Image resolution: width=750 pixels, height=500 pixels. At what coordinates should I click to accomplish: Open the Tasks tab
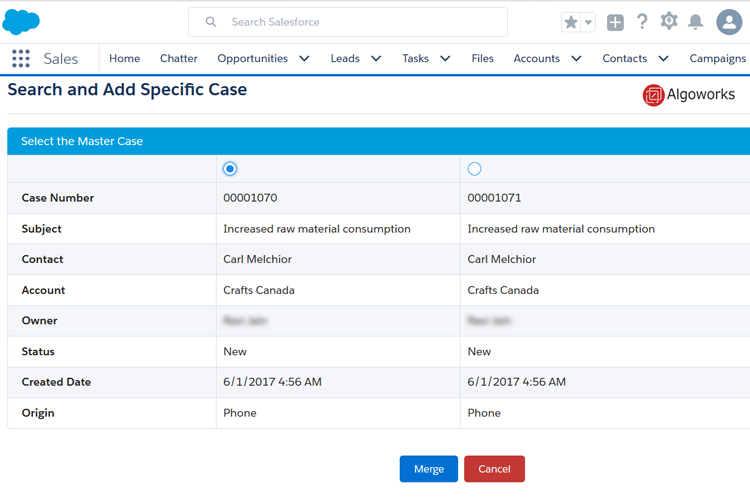(415, 58)
